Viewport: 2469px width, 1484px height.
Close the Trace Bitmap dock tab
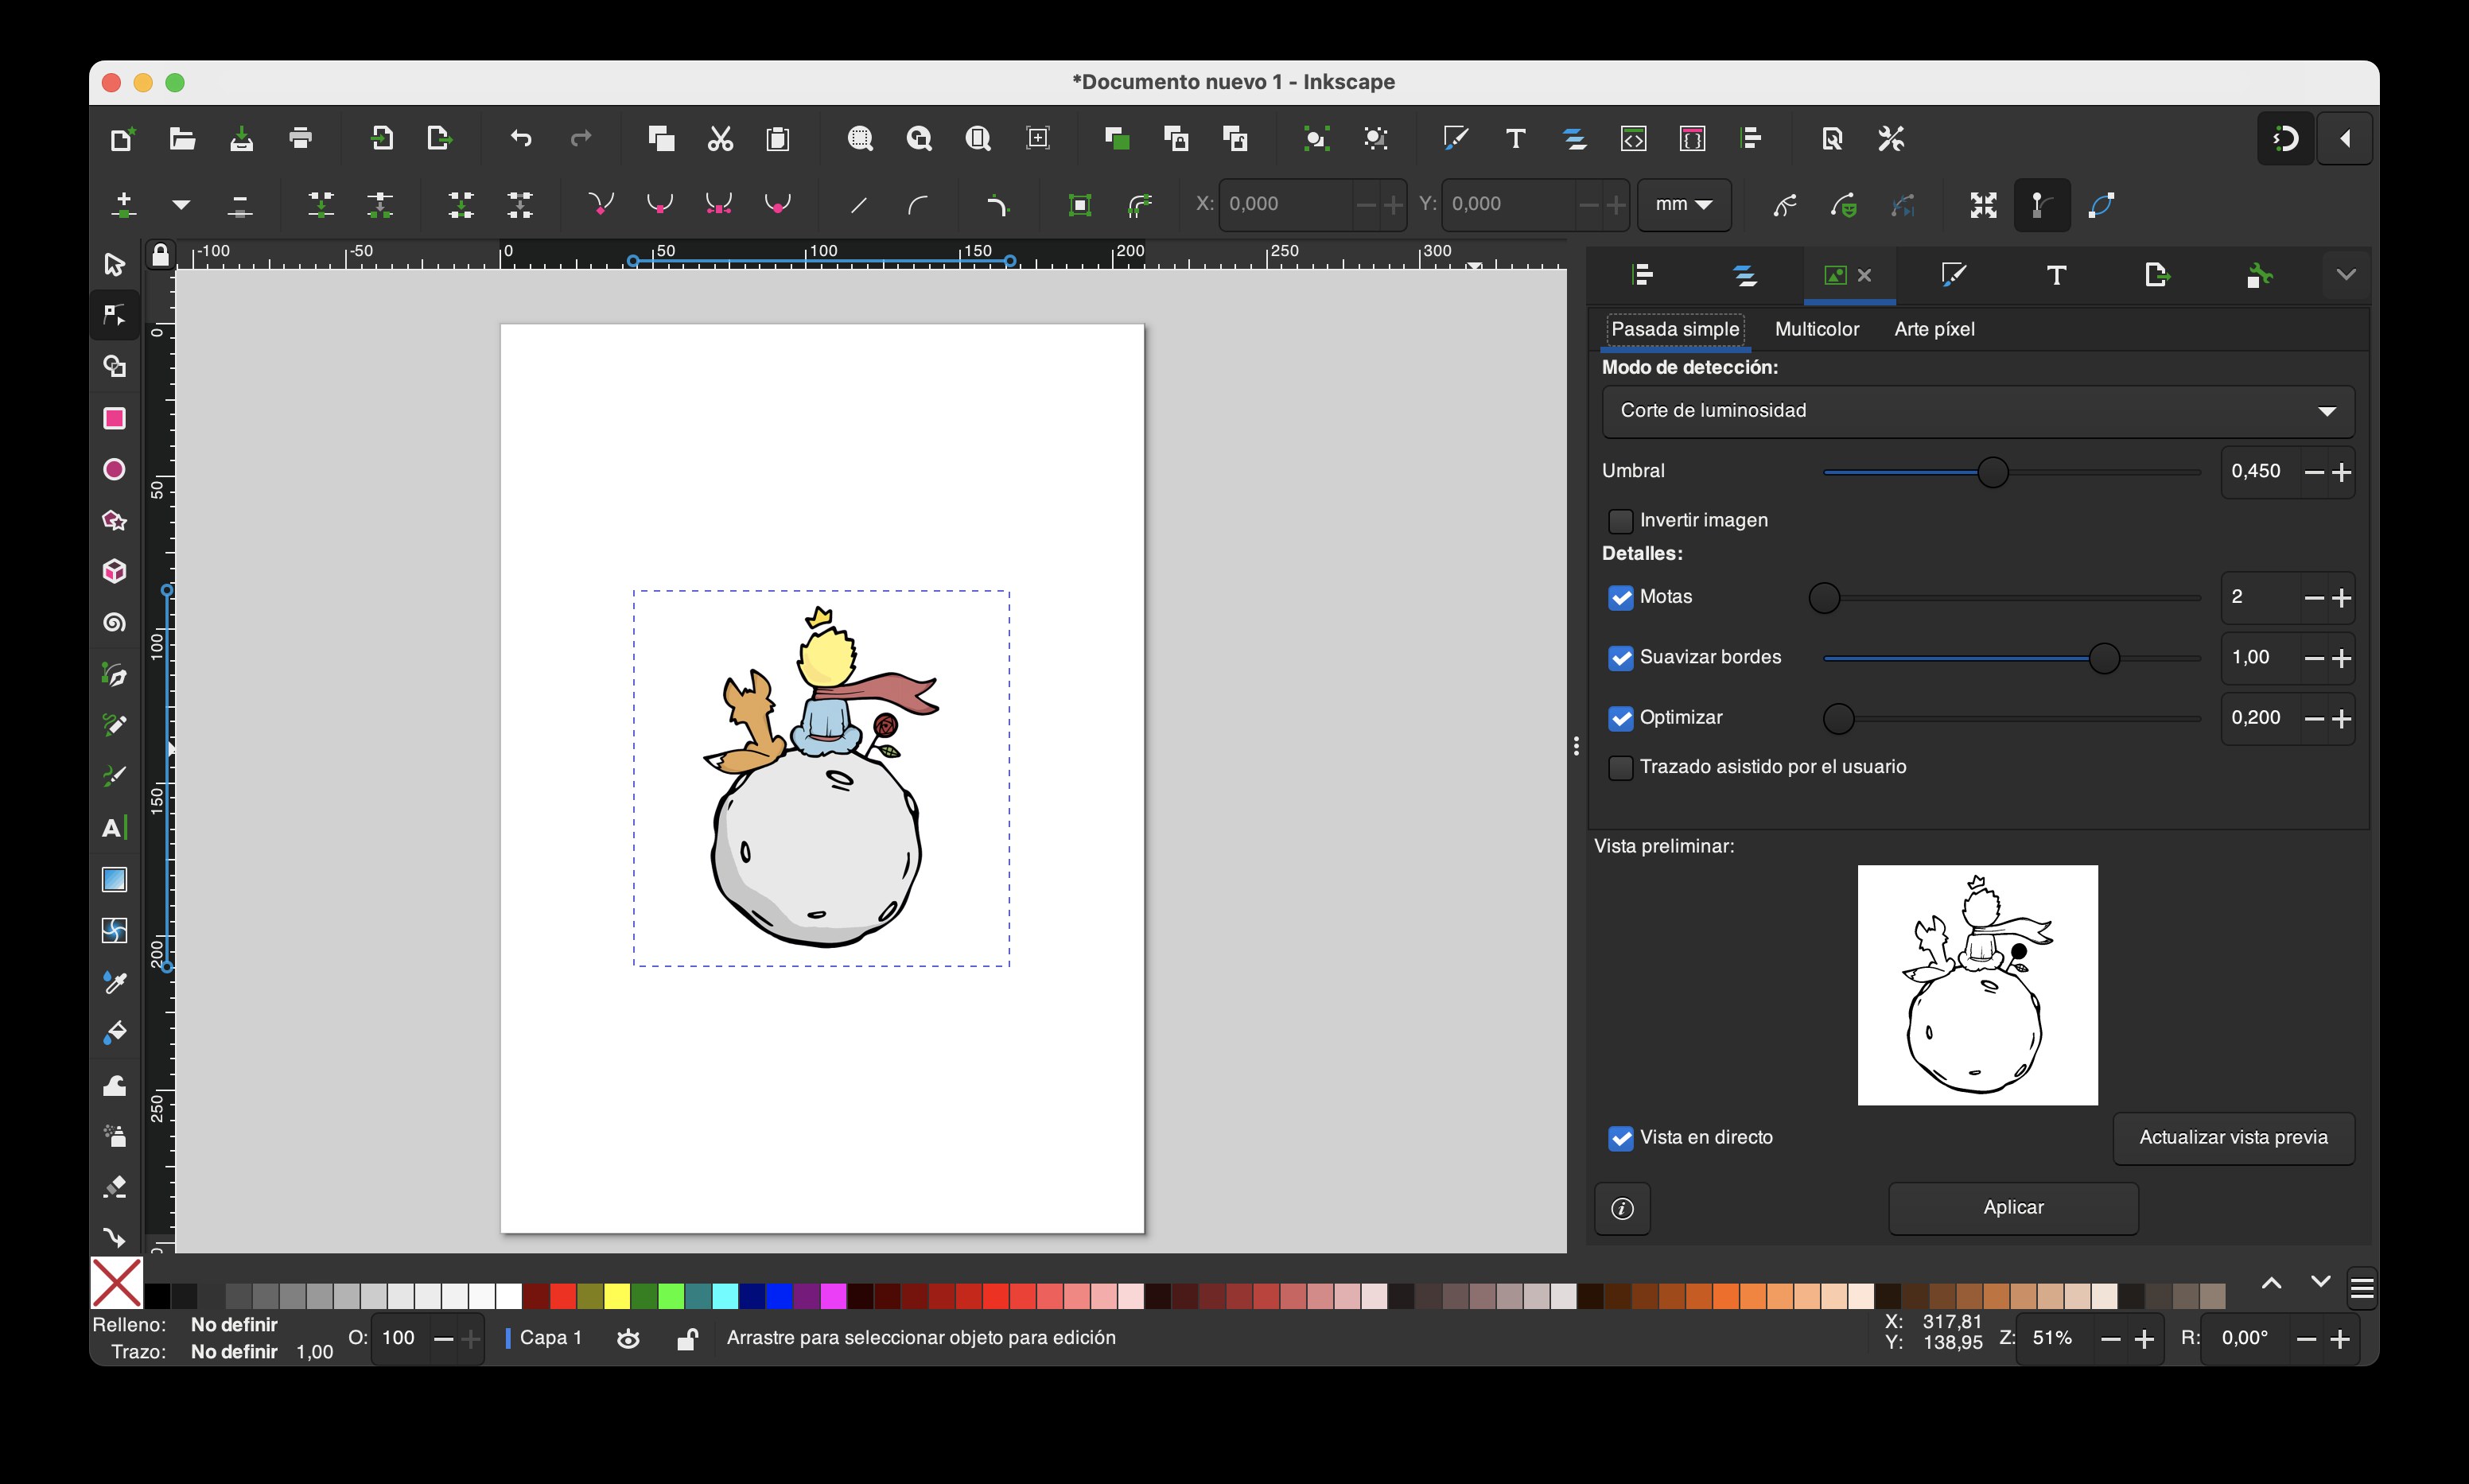(1864, 275)
